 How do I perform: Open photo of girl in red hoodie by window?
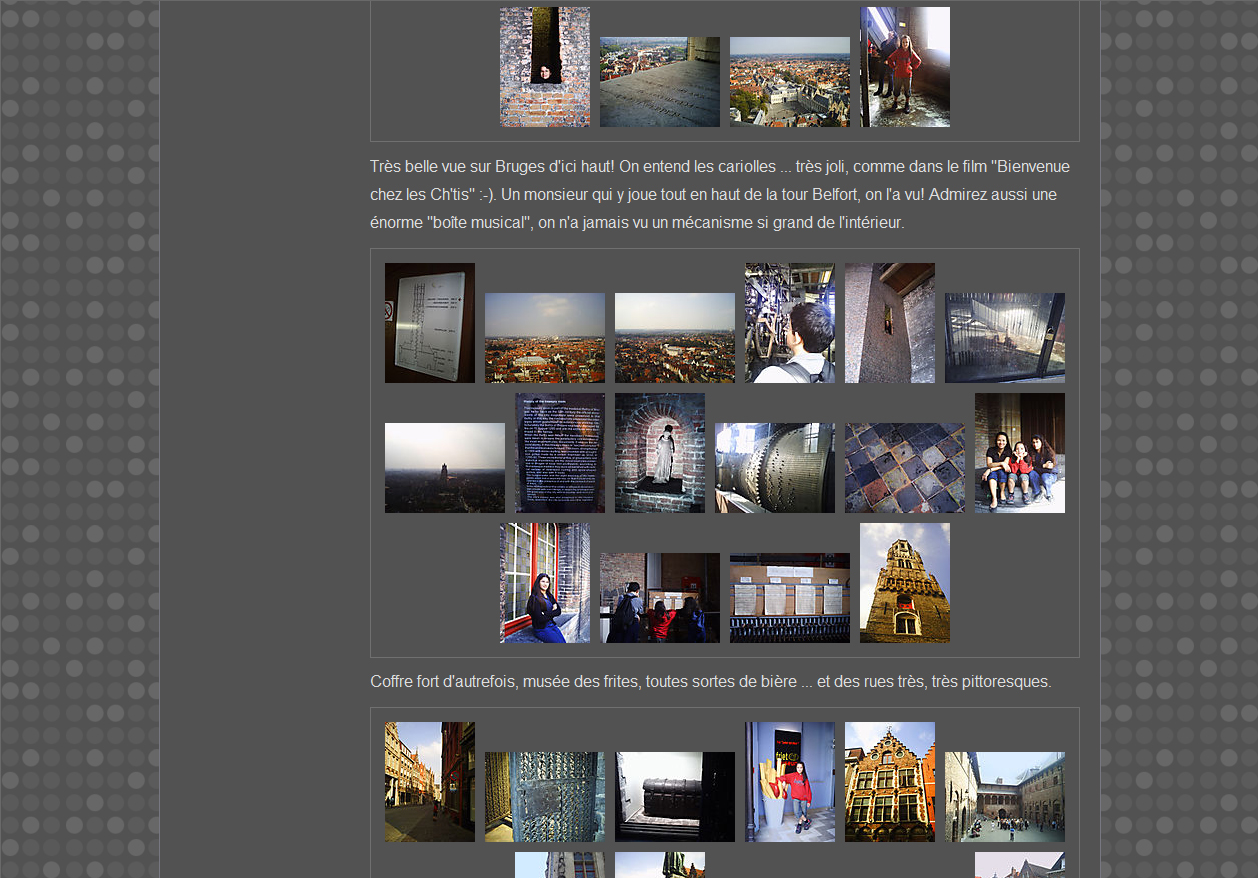(905, 67)
